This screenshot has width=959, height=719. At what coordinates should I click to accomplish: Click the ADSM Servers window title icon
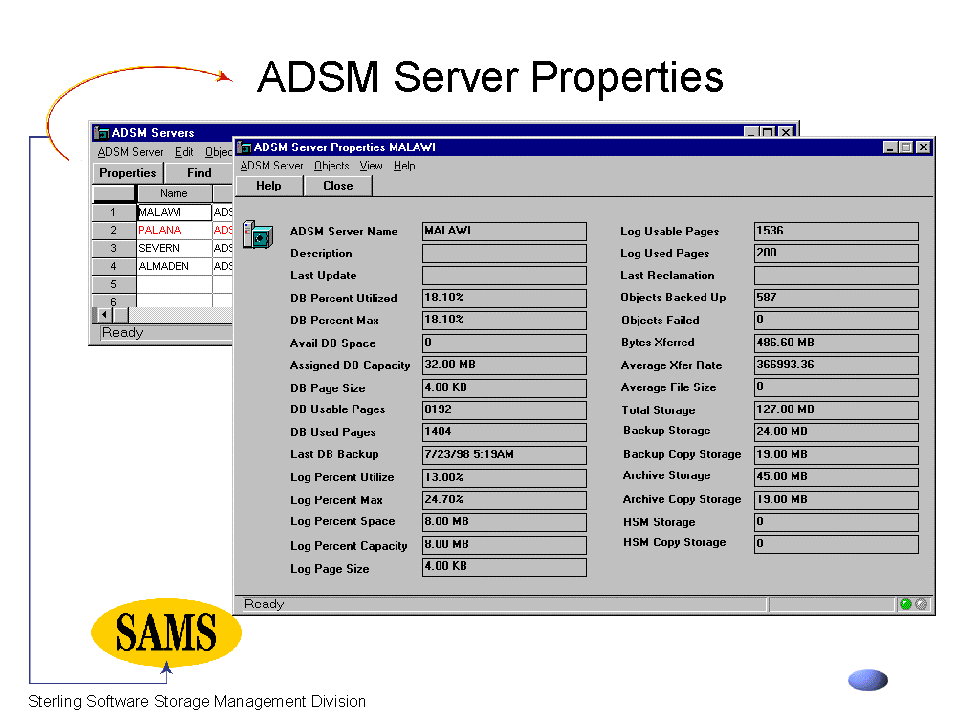pyautogui.click(x=101, y=133)
